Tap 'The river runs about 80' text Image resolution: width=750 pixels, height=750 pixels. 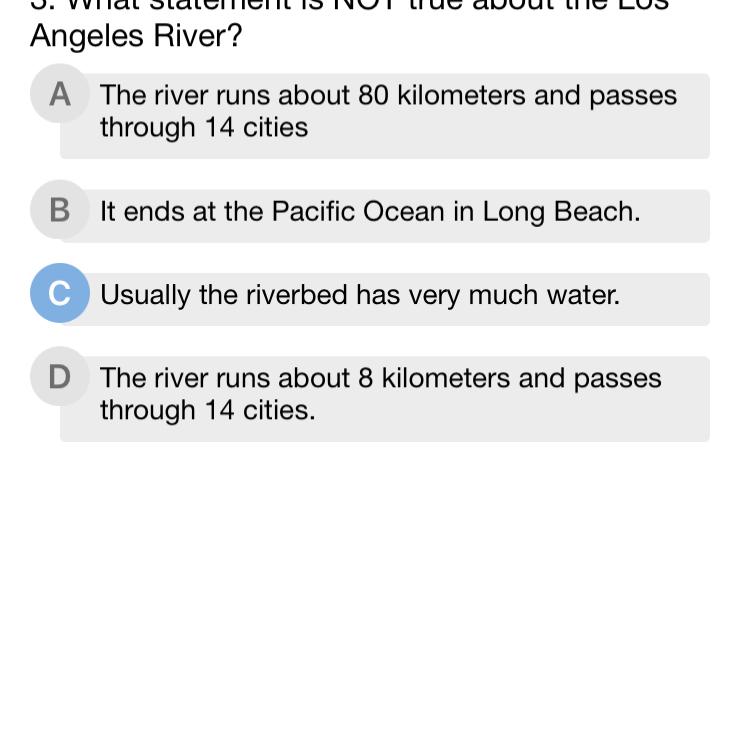(x=244, y=95)
